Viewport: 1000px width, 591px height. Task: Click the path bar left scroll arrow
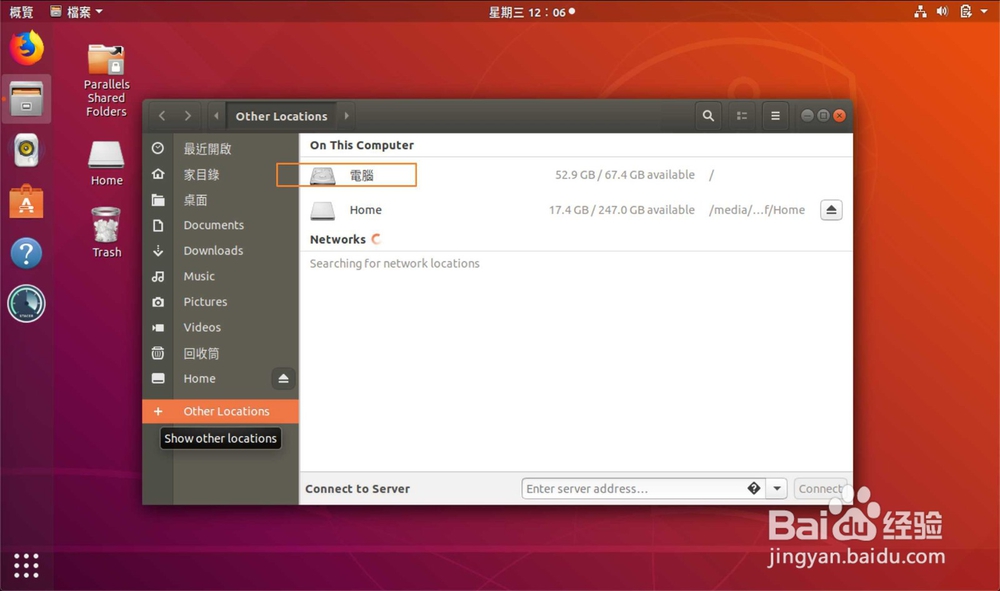(x=216, y=116)
